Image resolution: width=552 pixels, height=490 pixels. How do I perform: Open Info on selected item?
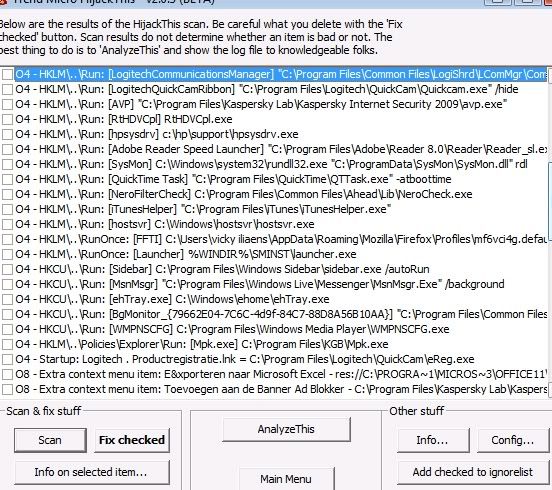coord(91,472)
